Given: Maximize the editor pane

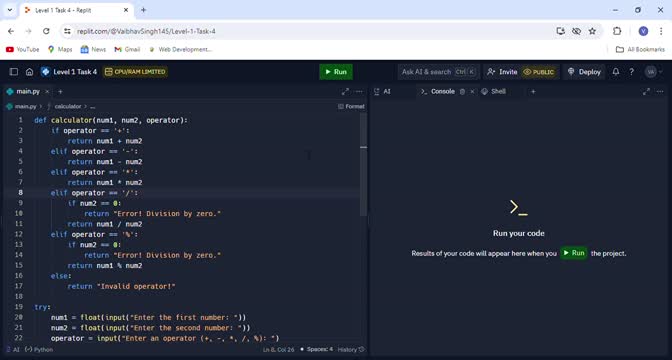Looking at the screenshot, I should click(x=345, y=91).
